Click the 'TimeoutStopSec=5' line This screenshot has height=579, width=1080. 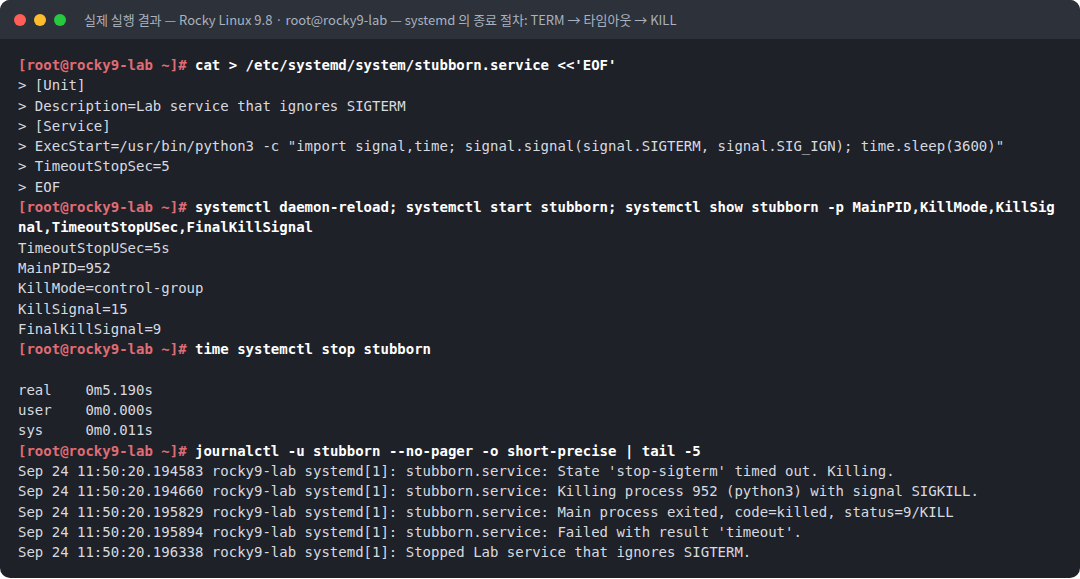pyautogui.click(x=94, y=167)
